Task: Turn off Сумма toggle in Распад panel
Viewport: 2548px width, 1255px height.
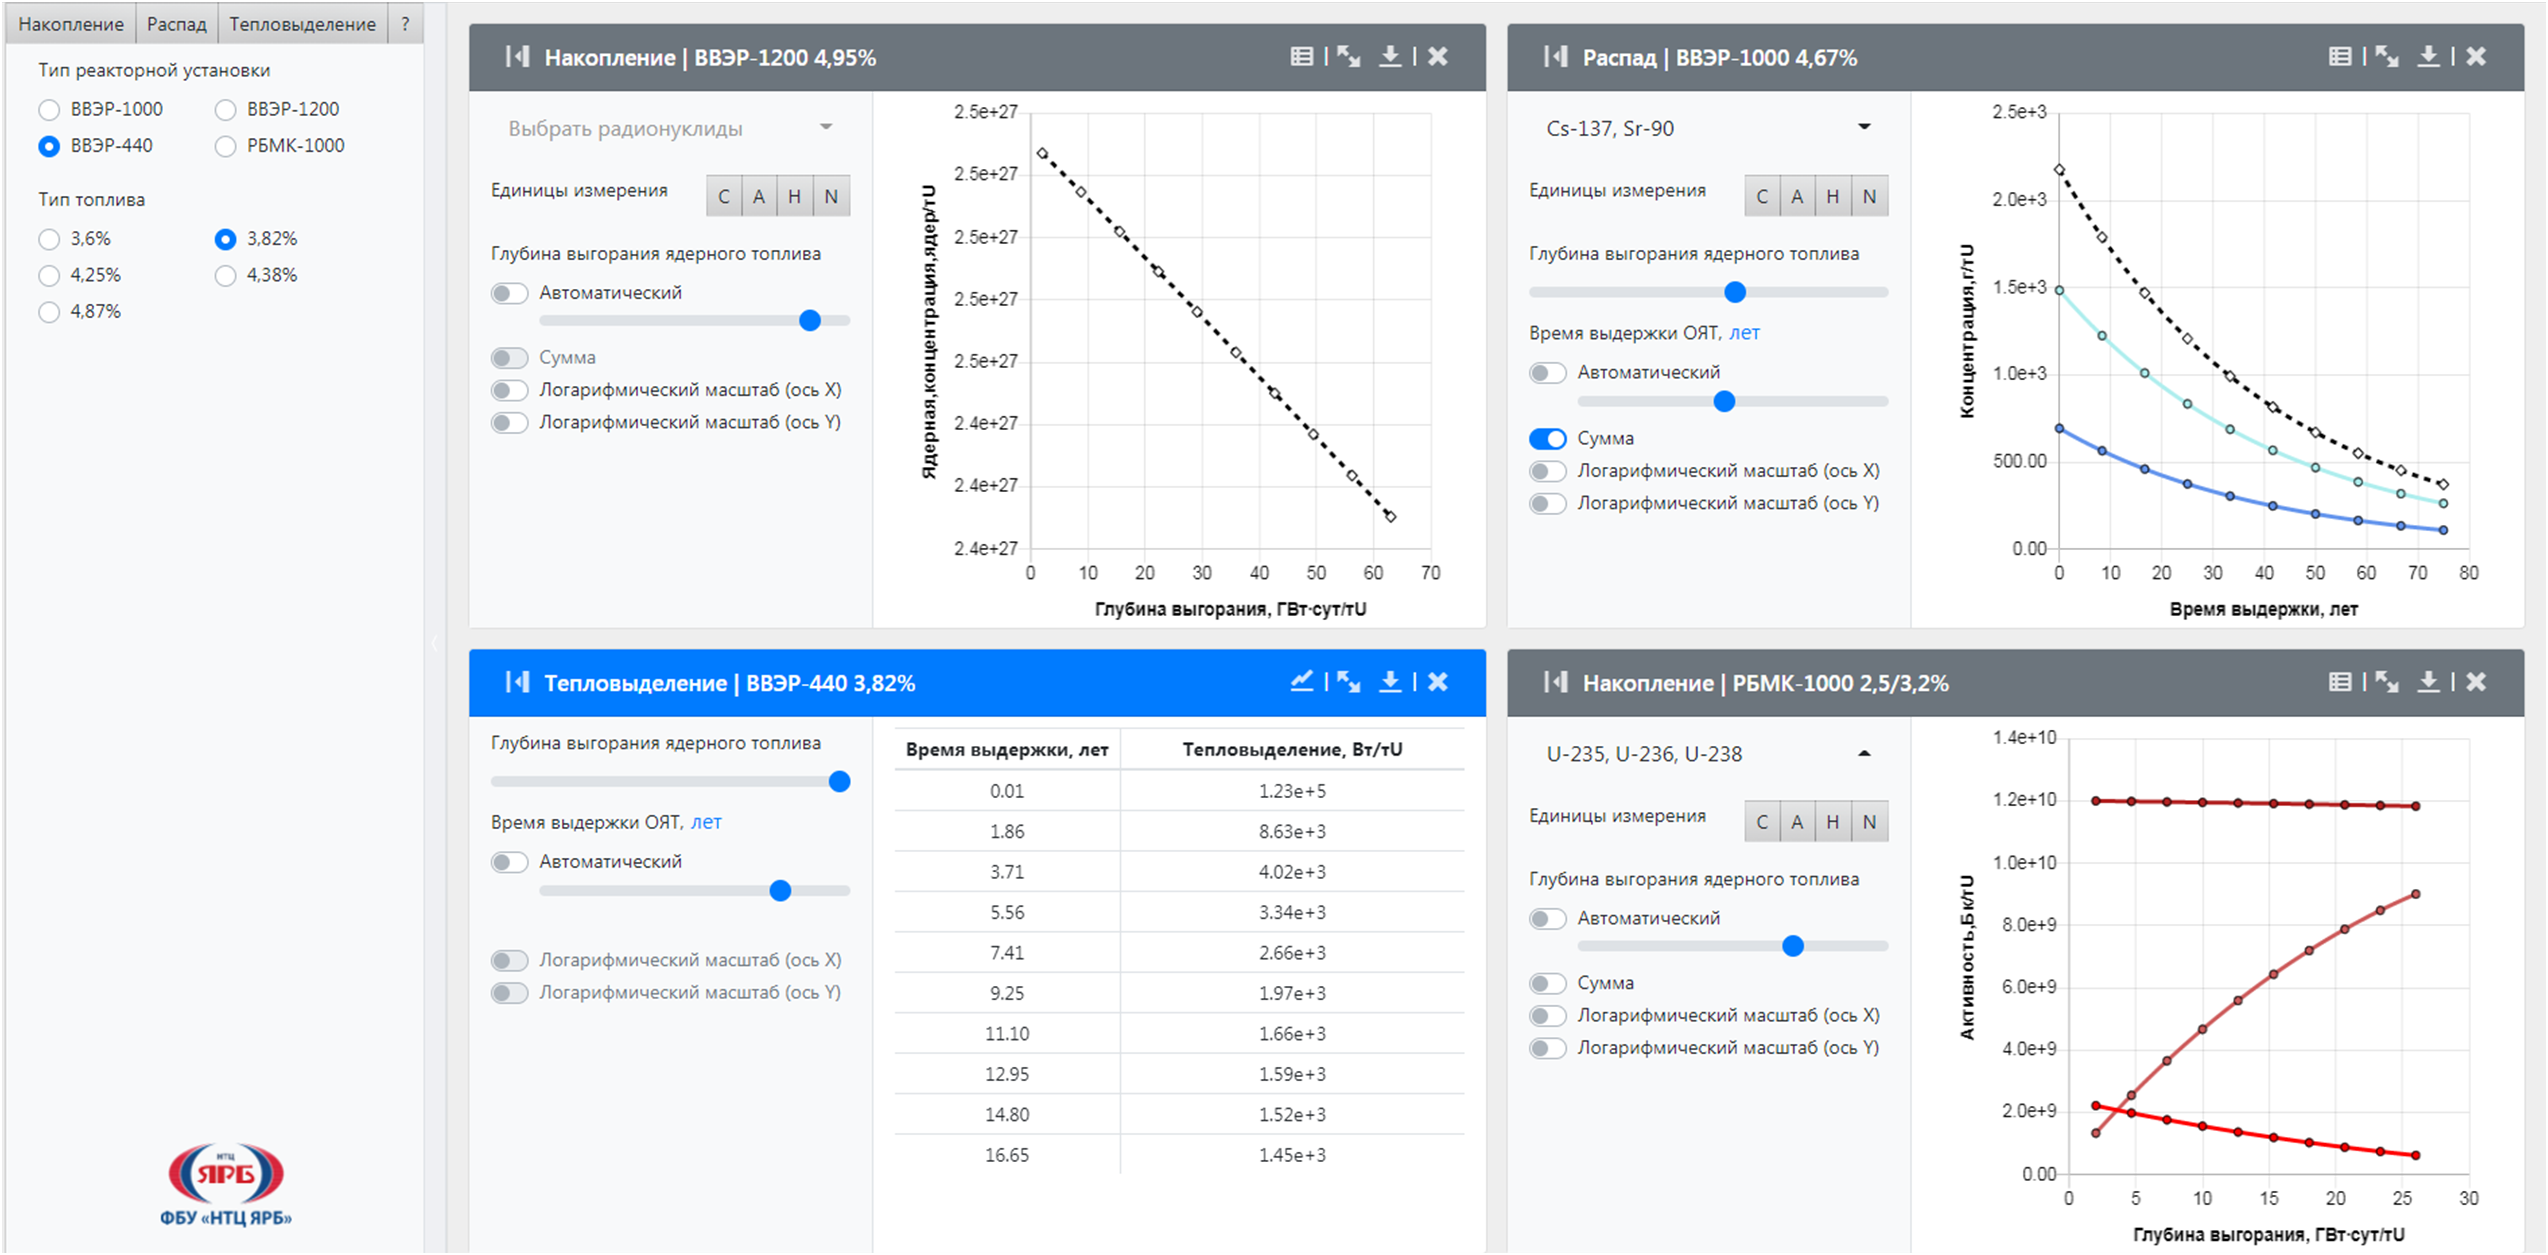Action: coord(1547,439)
